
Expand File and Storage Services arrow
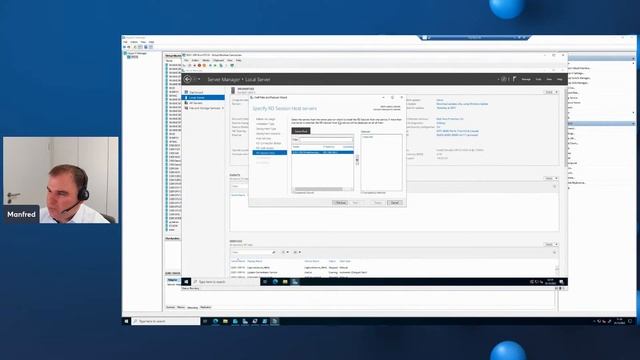[222, 108]
